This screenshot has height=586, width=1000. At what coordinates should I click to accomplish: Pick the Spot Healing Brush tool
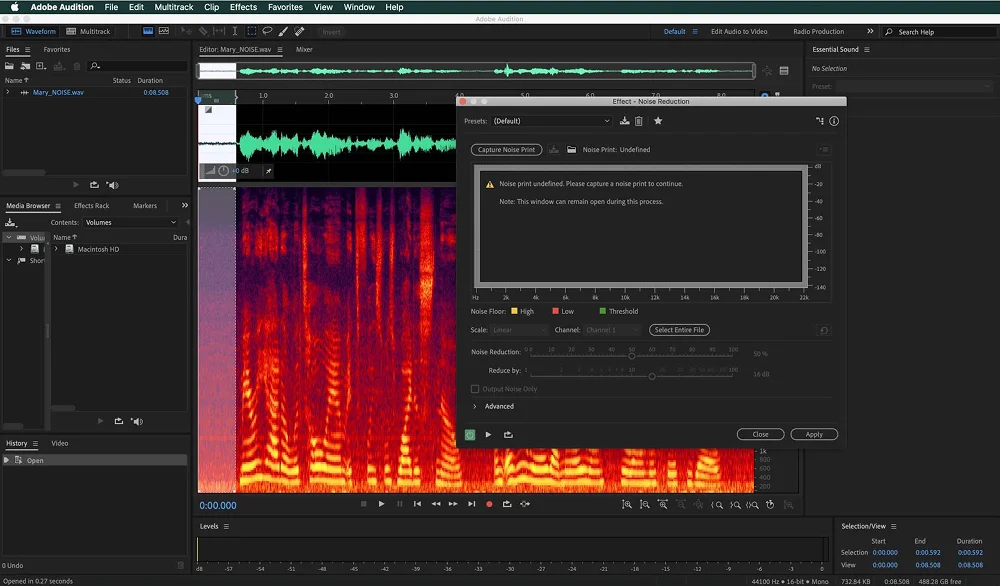click(300, 32)
